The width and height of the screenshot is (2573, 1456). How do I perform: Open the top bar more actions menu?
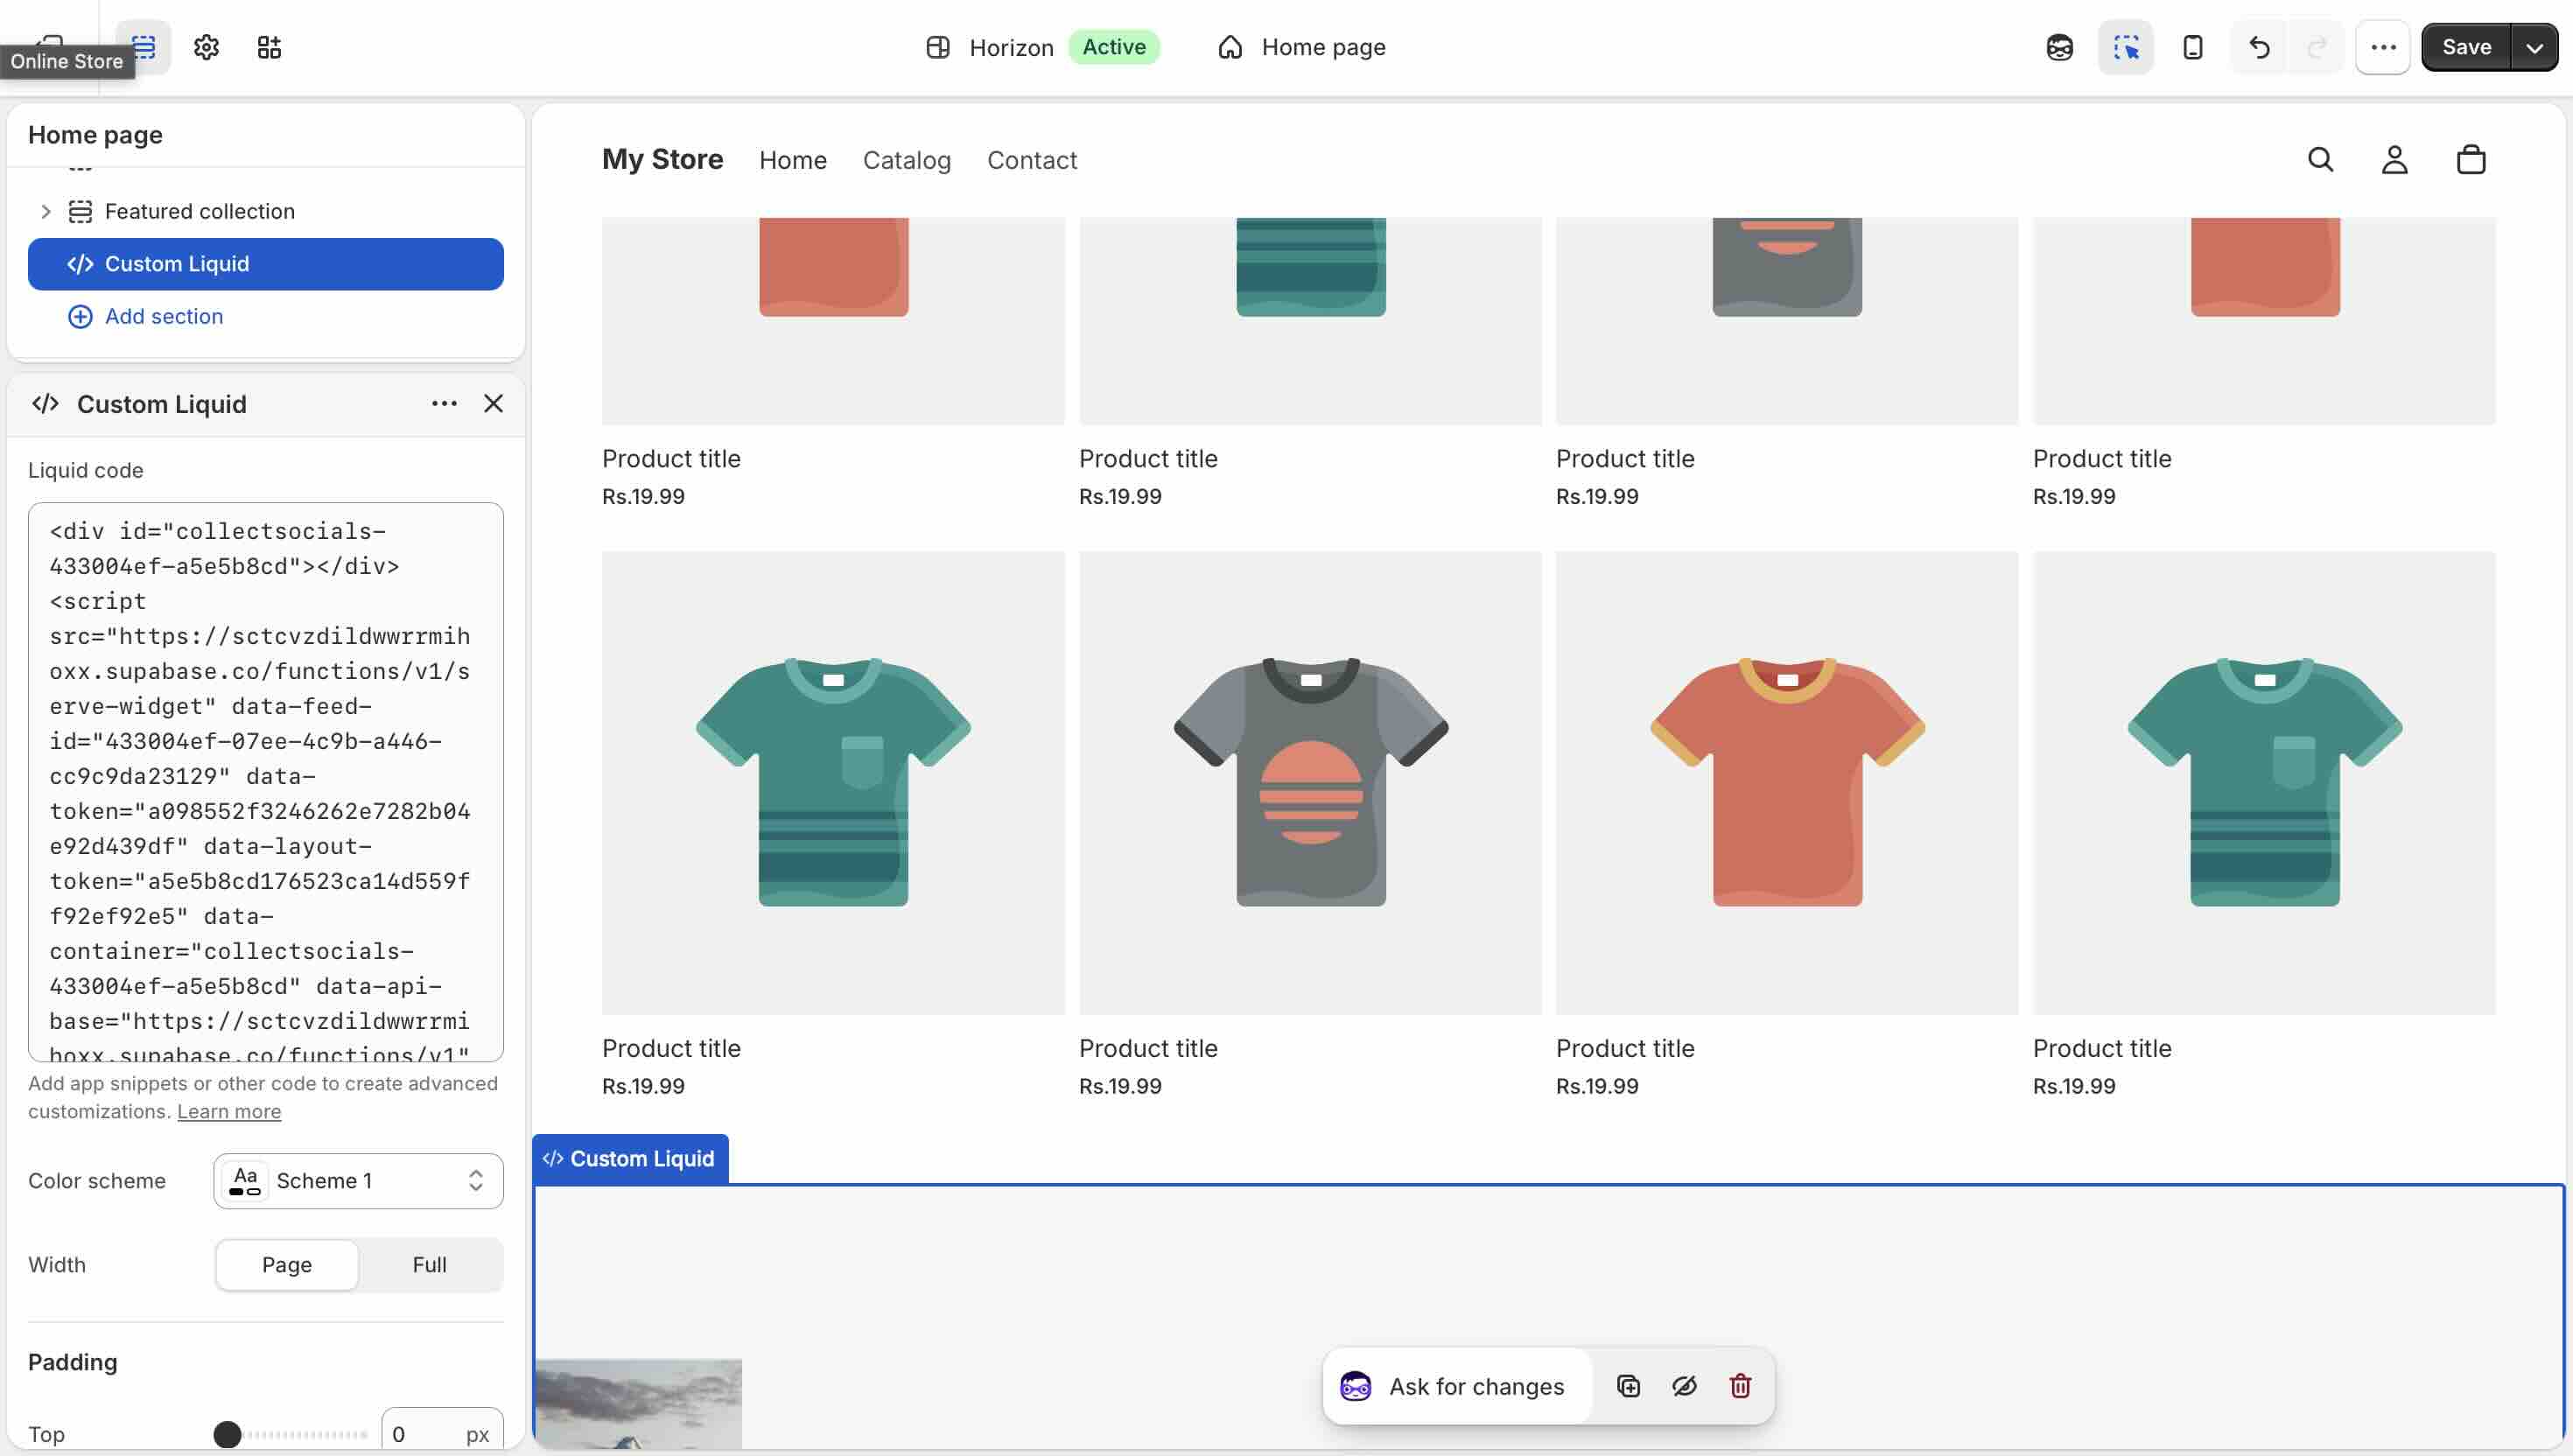[2383, 47]
